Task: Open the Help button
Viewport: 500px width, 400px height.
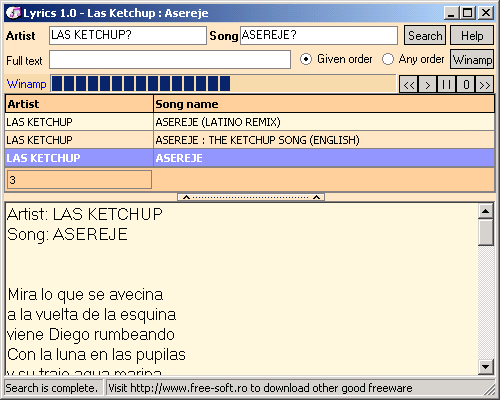Action: [x=472, y=35]
